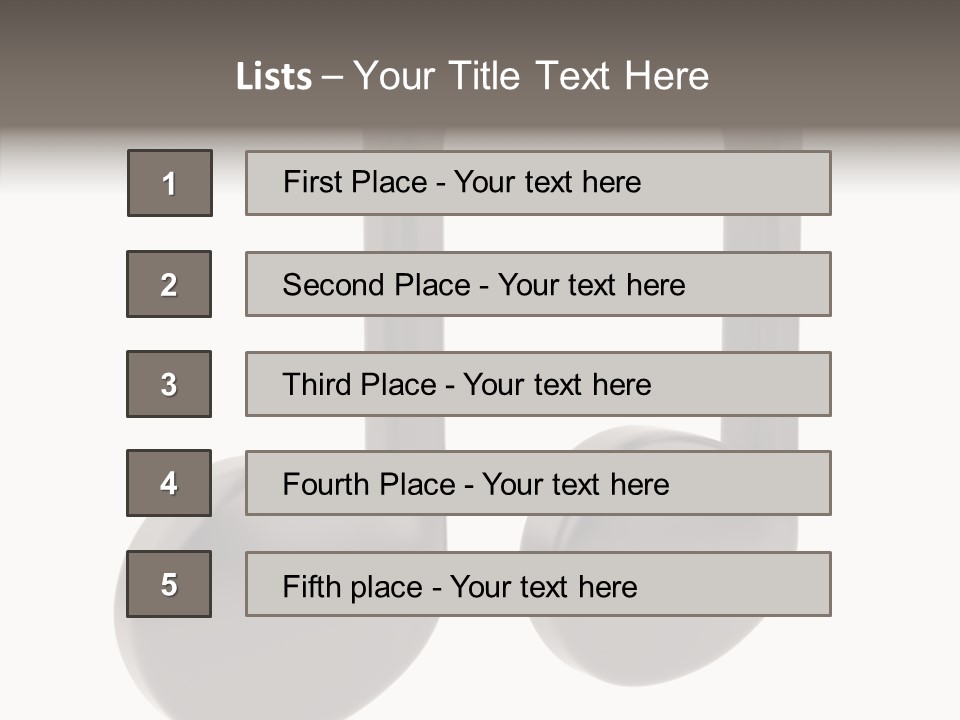
Task: Click the bold word Lists in title
Action: coord(274,77)
